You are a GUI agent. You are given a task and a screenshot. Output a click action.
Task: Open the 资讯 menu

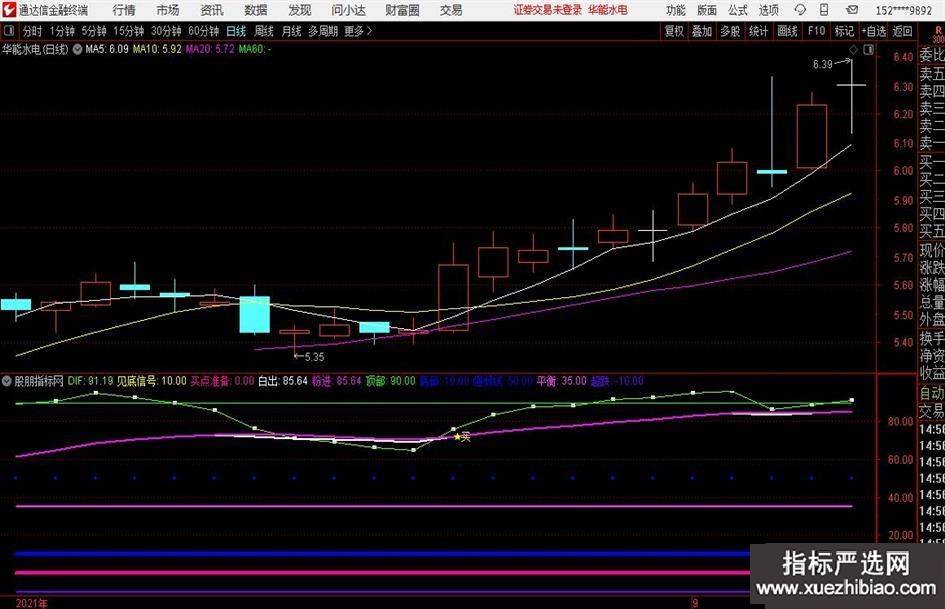click(x=212, y=10)
